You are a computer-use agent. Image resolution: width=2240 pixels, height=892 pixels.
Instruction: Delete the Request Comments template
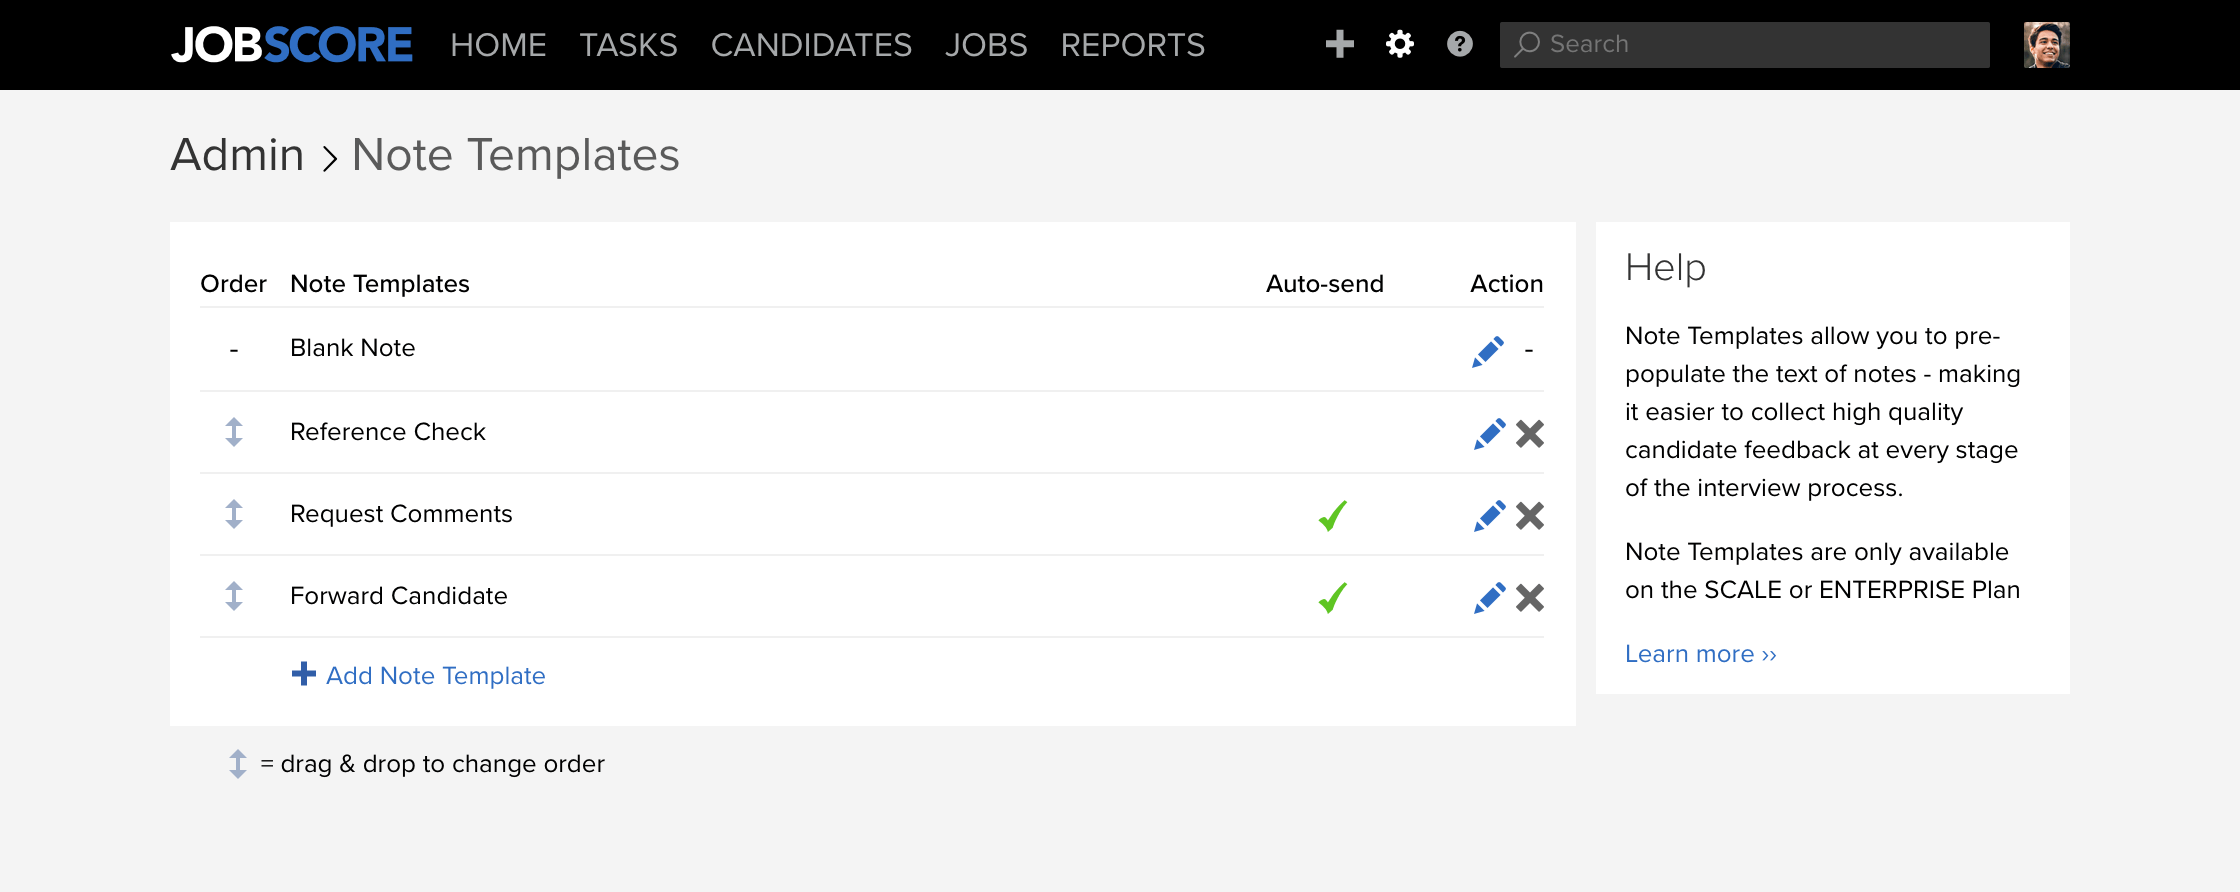point(1530,516)
